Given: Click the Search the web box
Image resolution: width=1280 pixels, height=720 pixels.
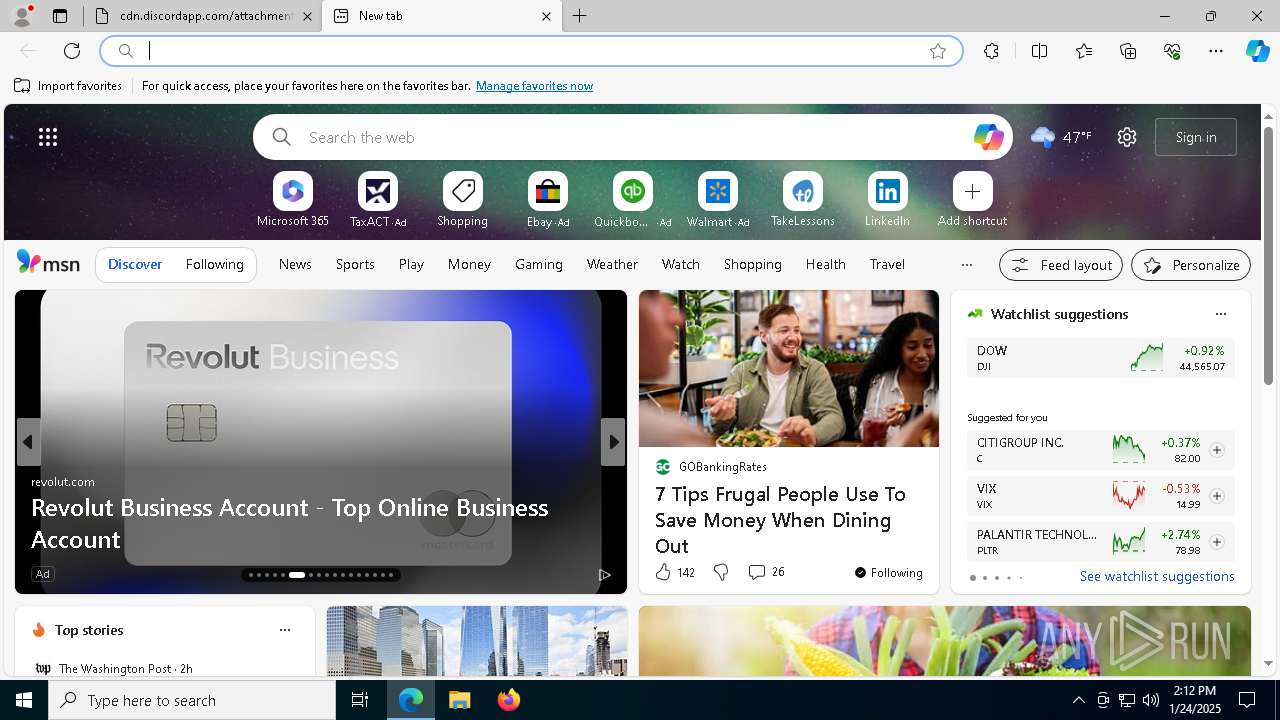Looking at the screenshot, I should tap(630, 137).
